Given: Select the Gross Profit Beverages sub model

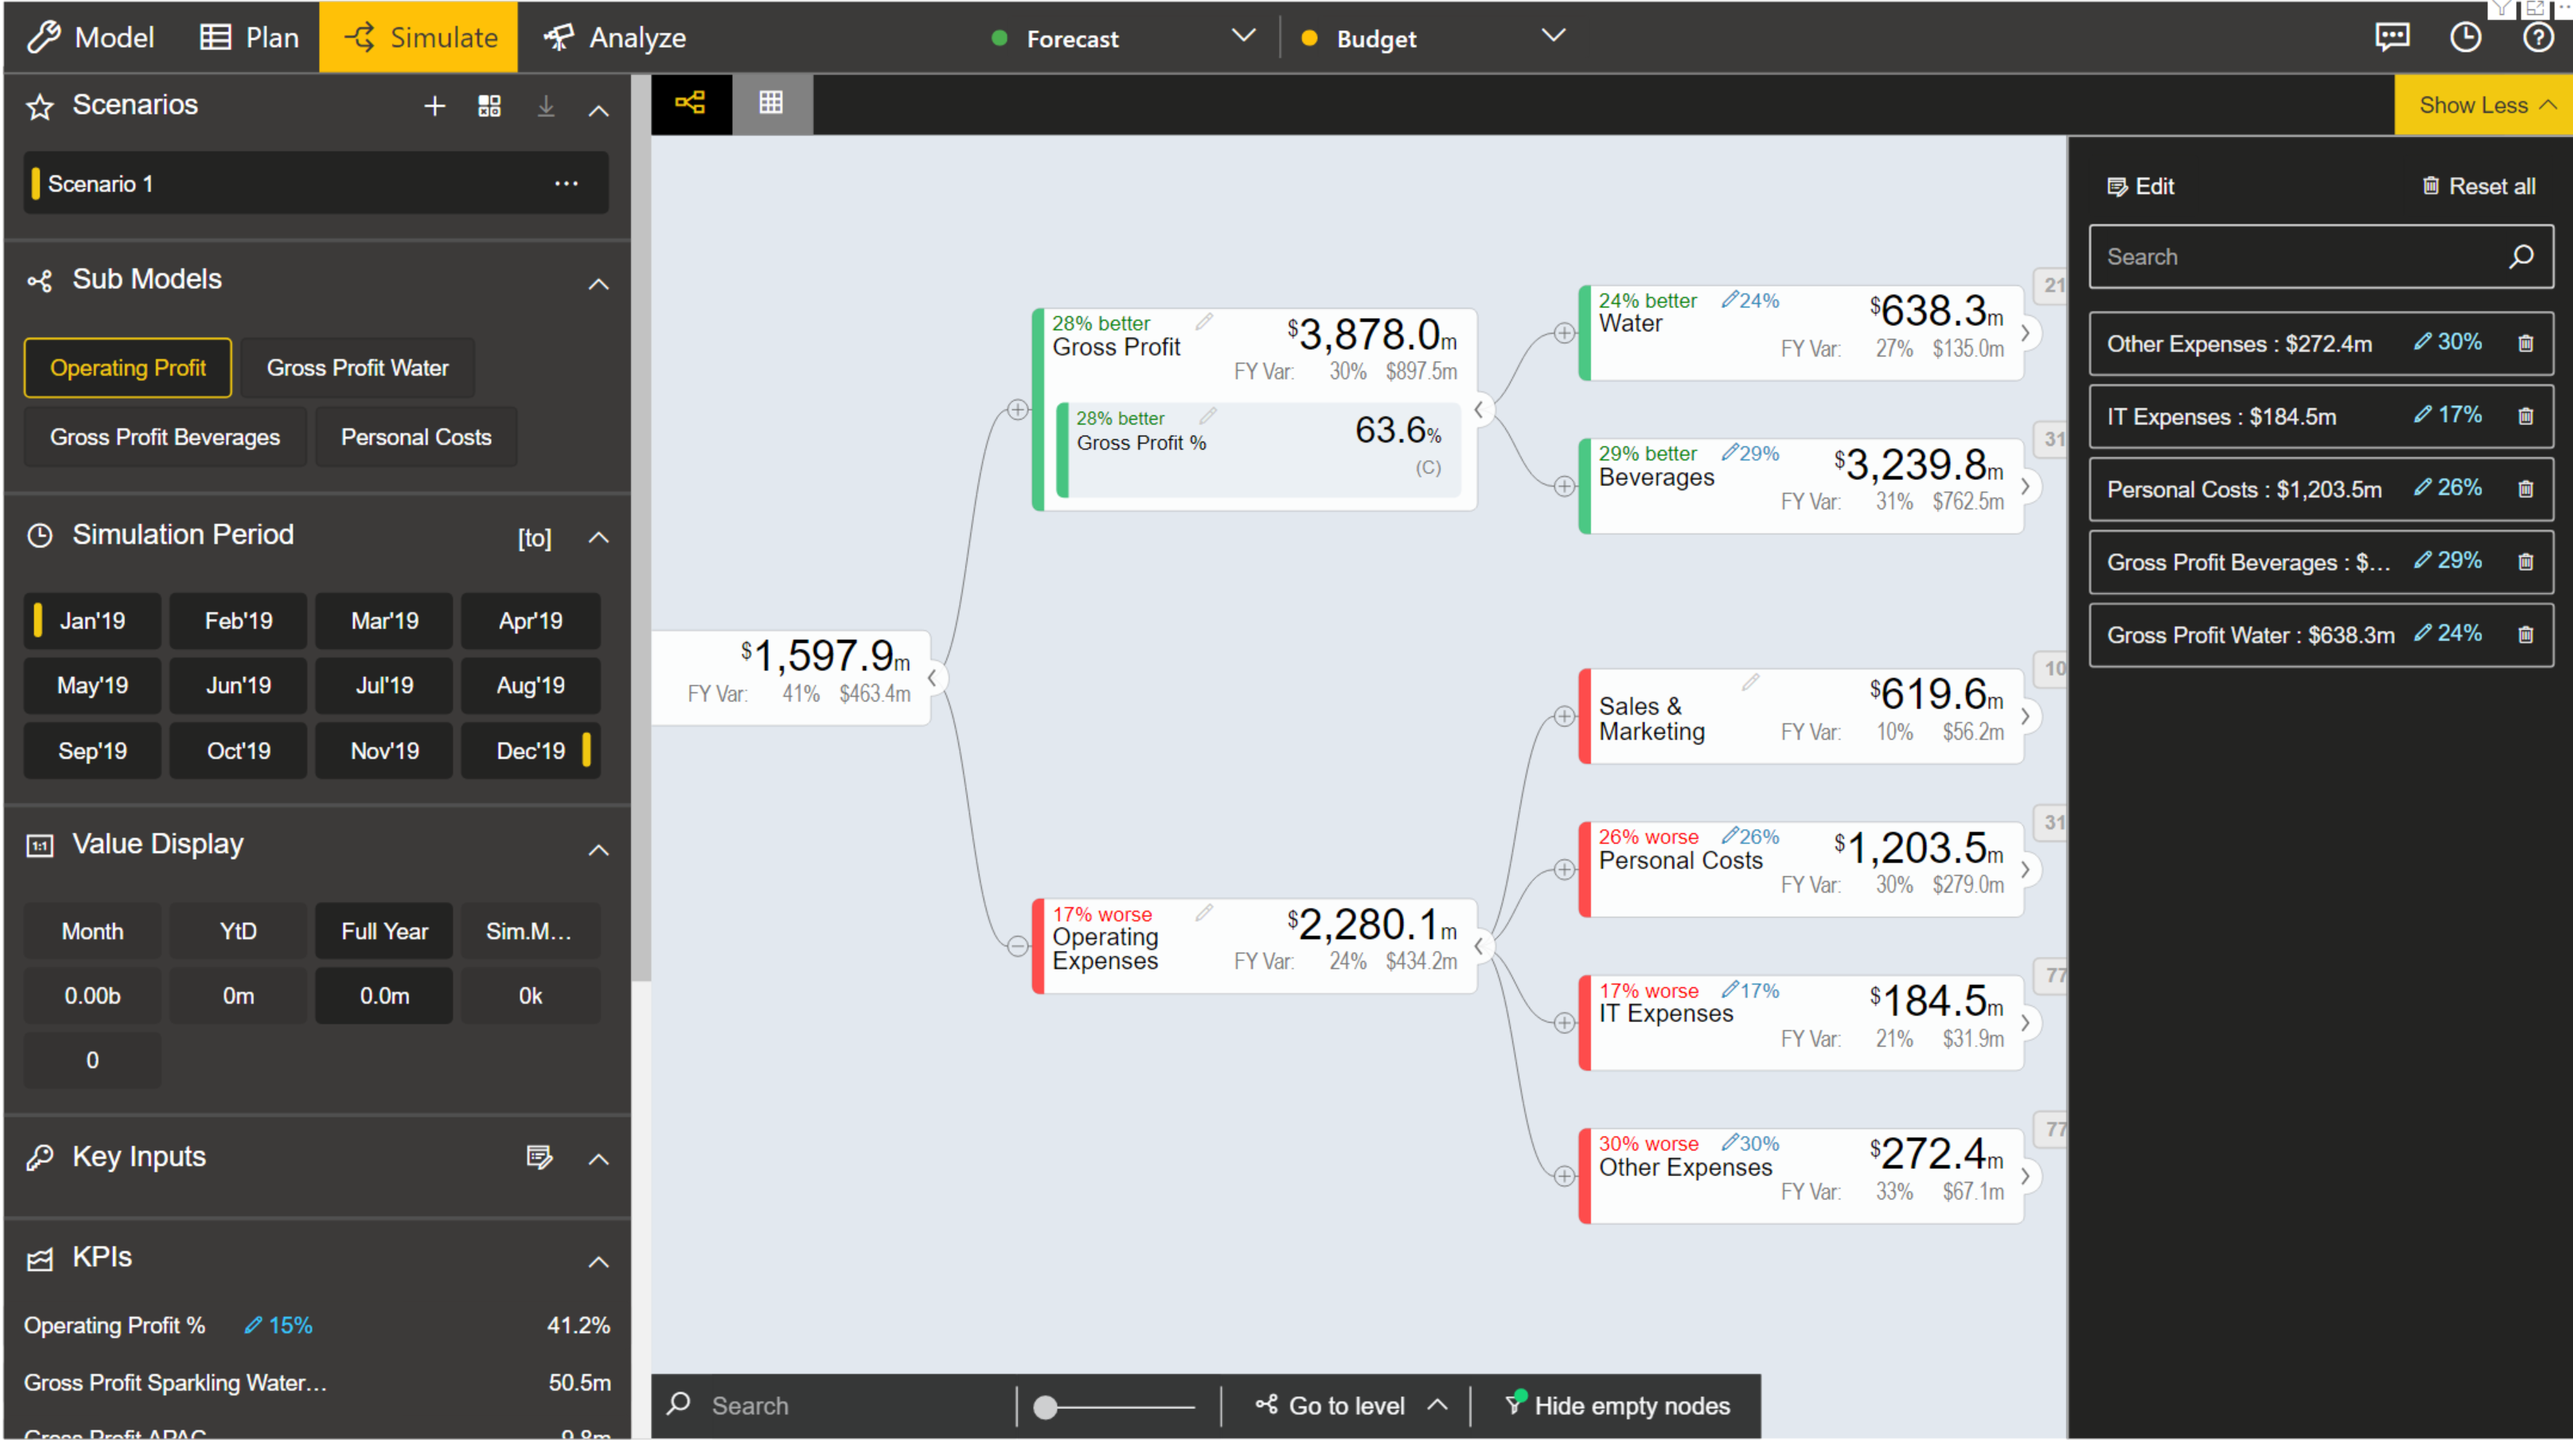Looking at the screenshot, I should coord(165,437).
